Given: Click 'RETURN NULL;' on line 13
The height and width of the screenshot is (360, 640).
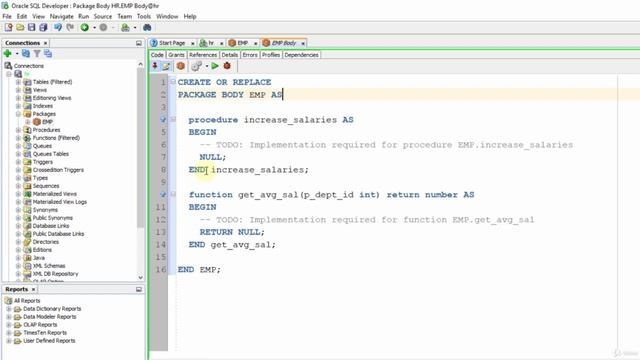Looking at the screenshot, I should coord(232,232).
